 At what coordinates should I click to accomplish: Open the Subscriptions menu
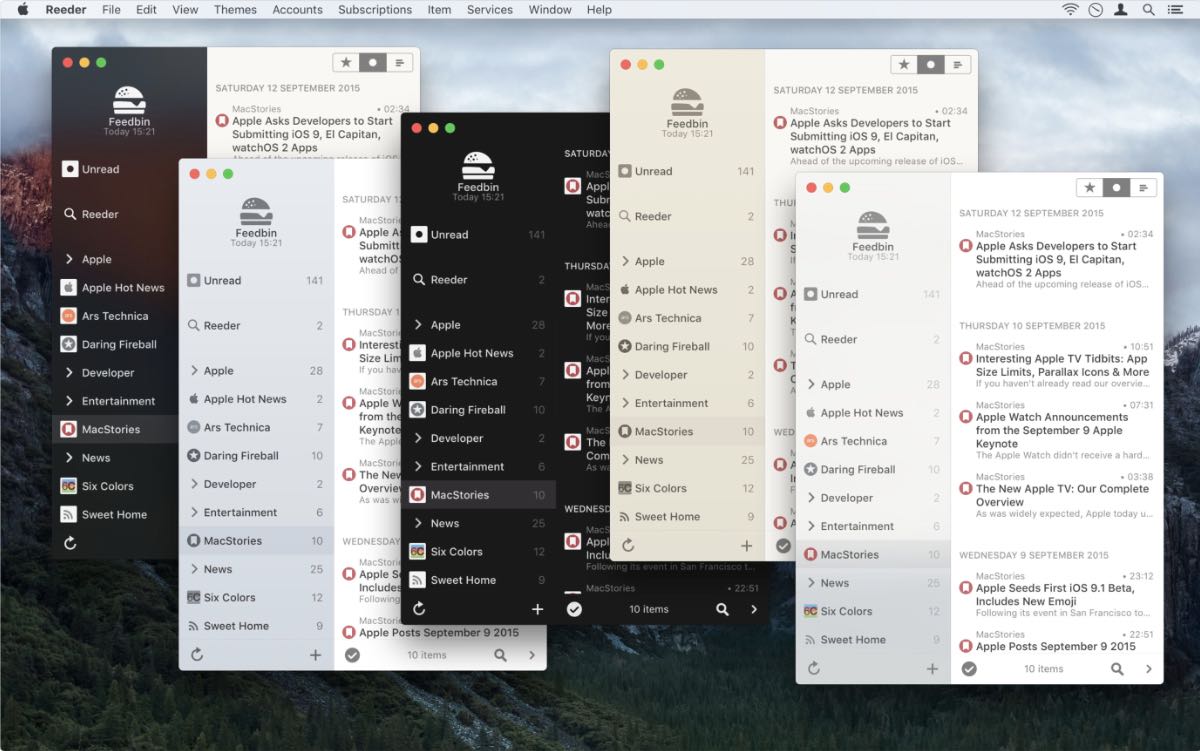(375, 10)
